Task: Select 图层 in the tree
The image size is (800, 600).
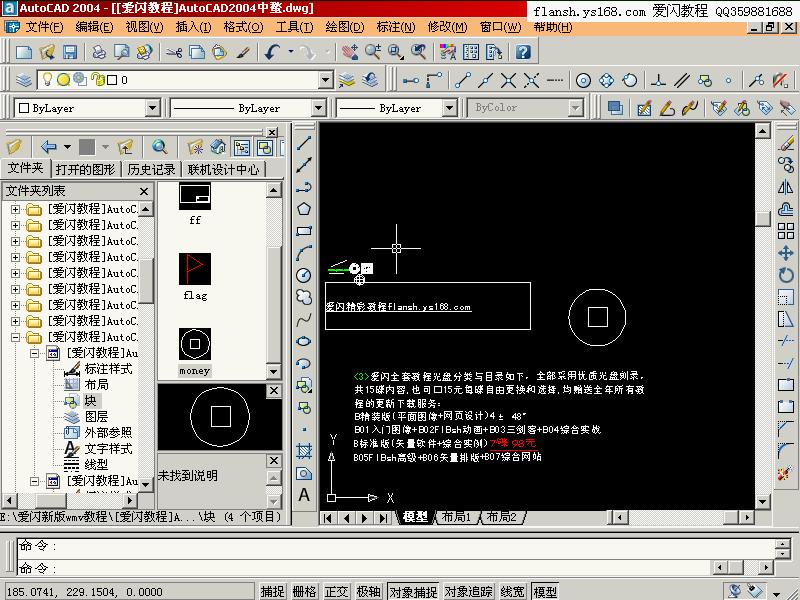Action: point(96,417)
